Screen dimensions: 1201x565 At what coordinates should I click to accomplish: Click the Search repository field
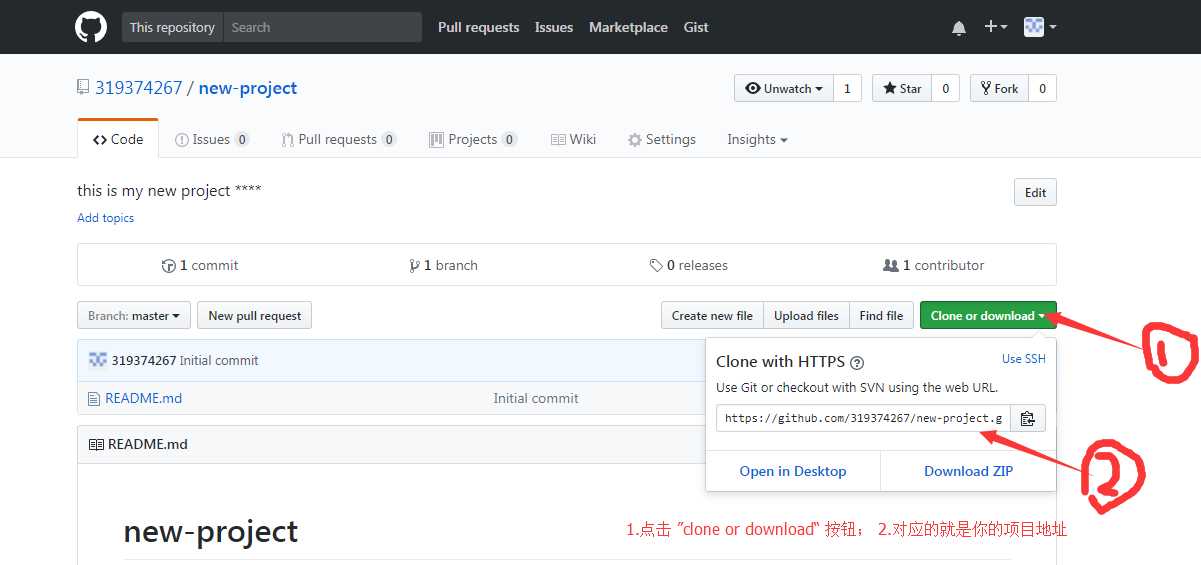322,27
